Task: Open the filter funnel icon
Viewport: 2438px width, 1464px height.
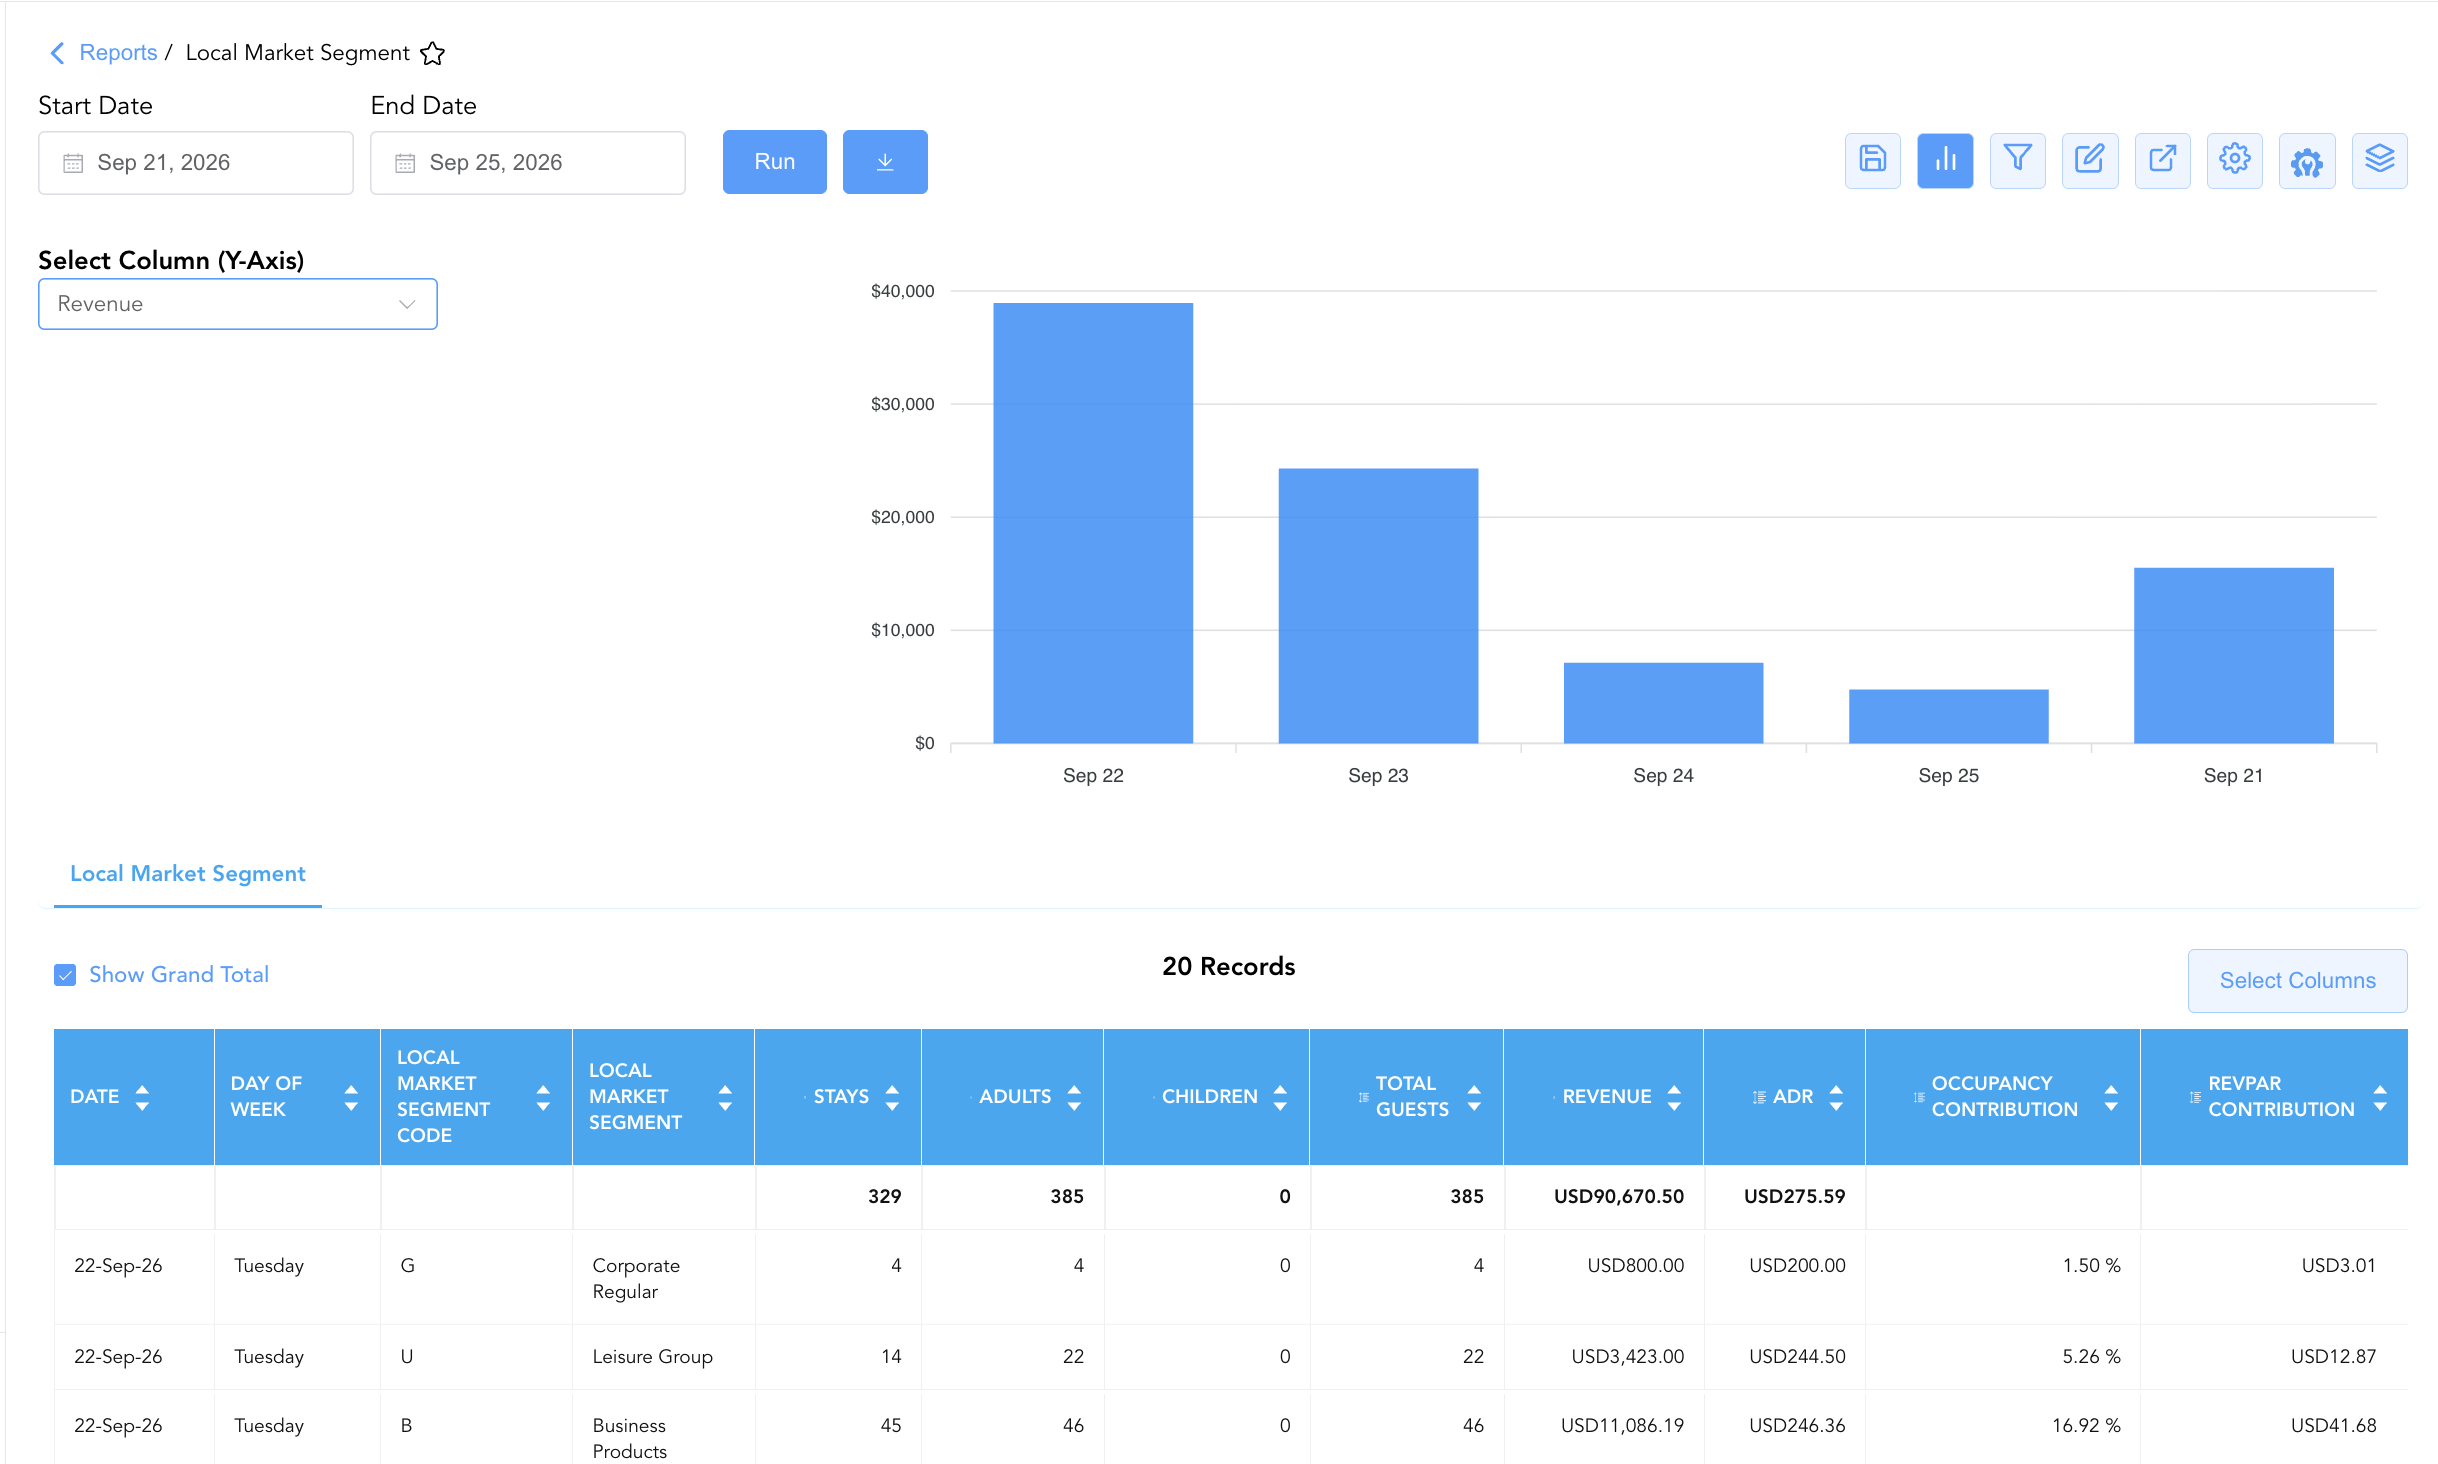Action: tap(2017, 160)
